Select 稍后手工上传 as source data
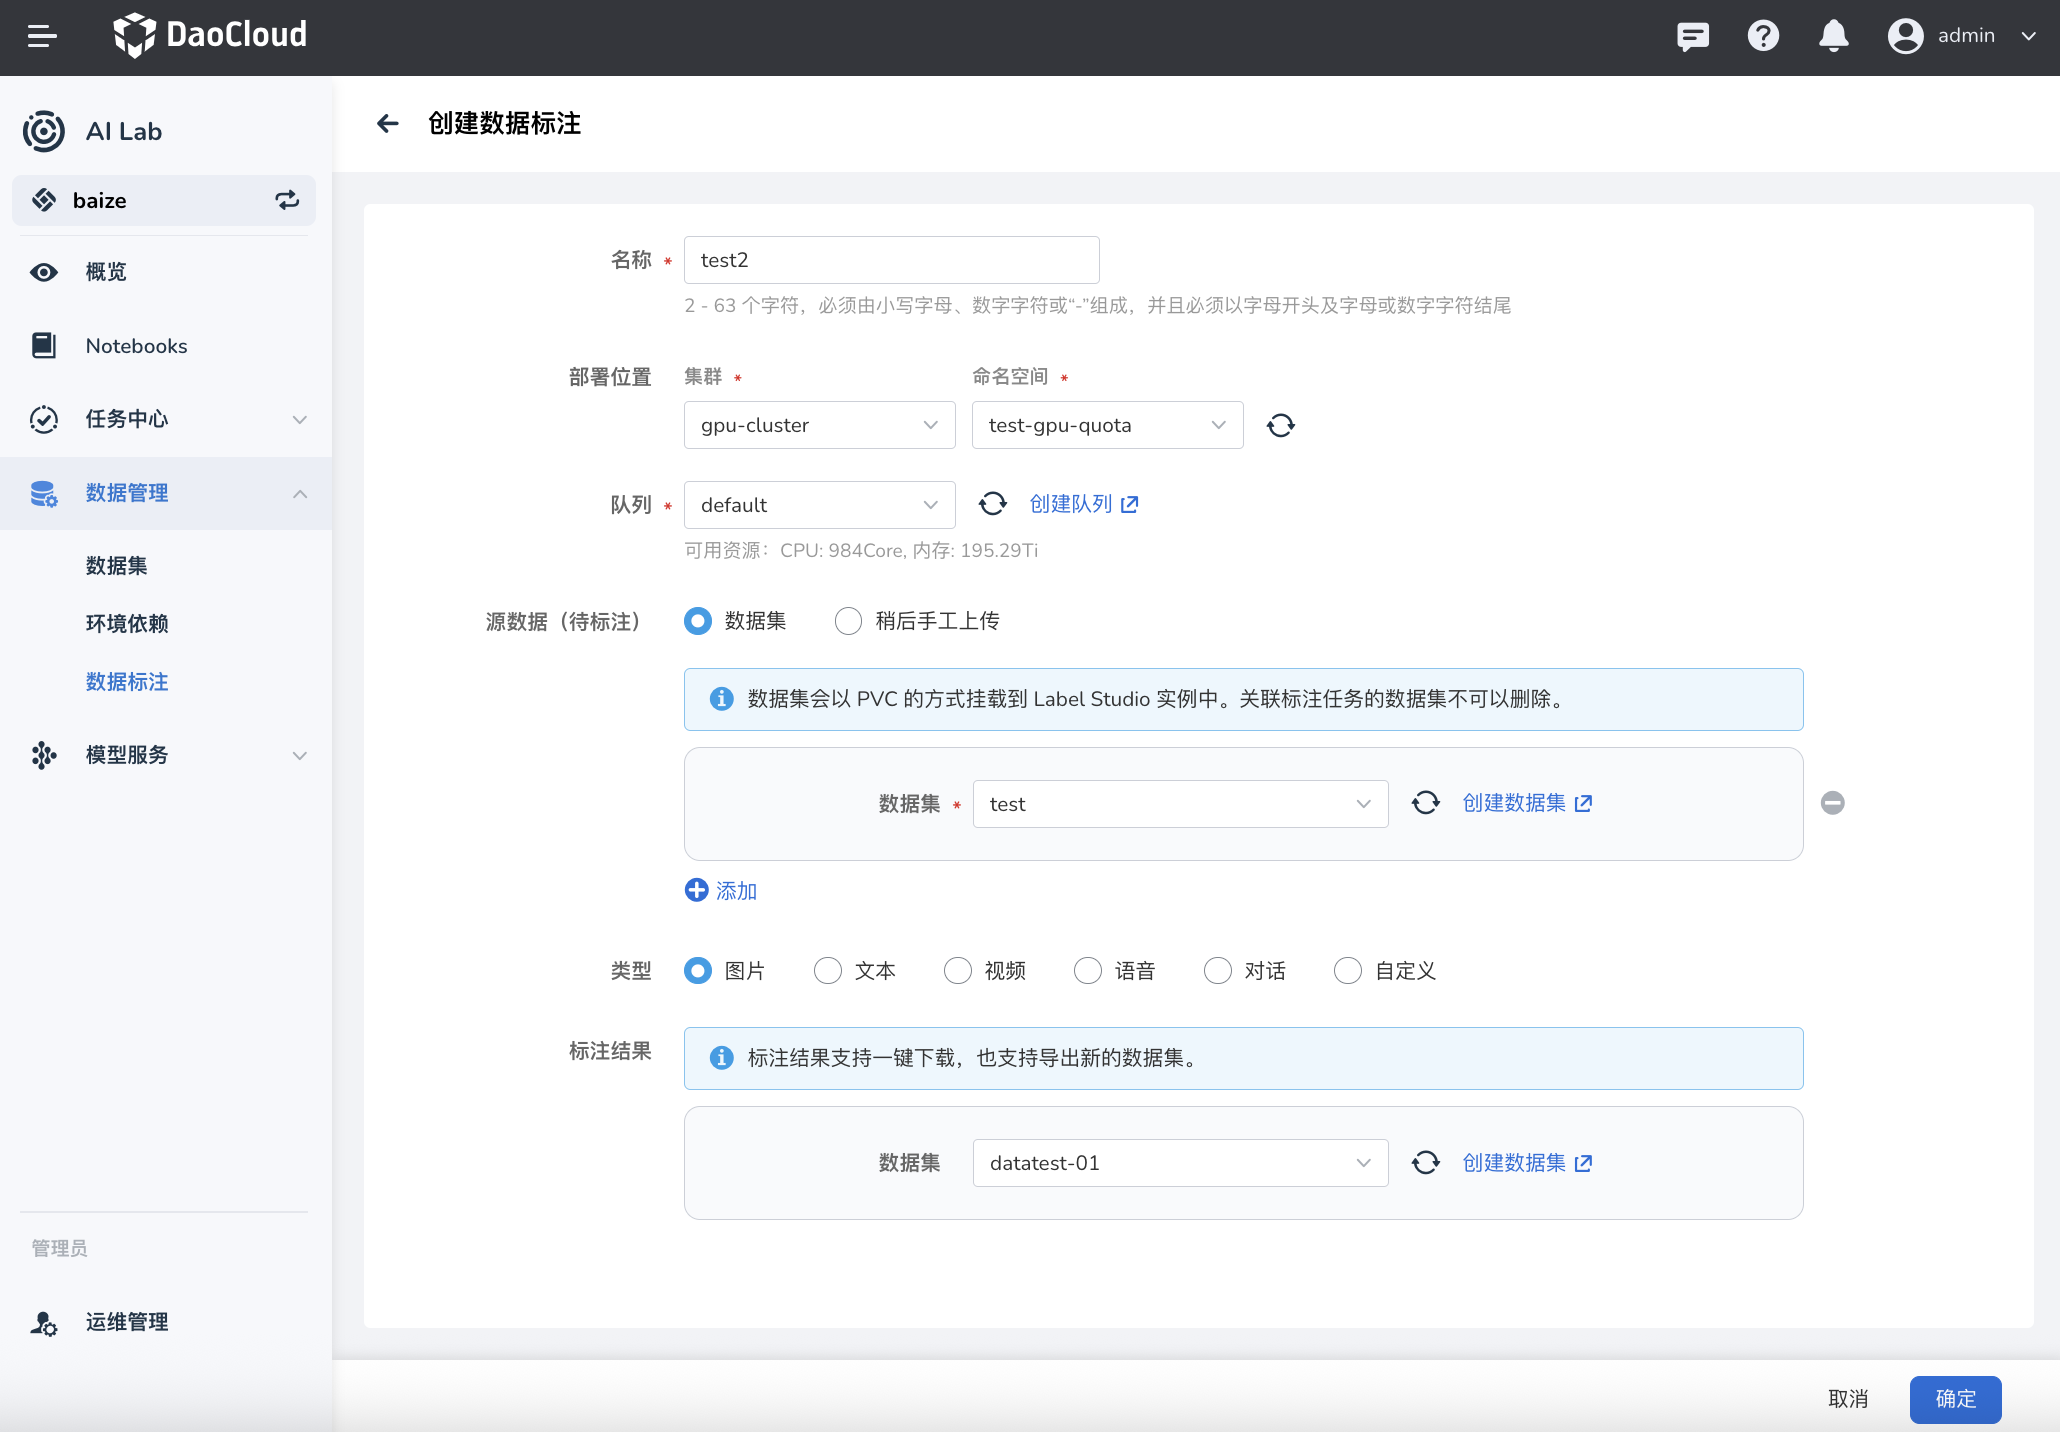 pos(848,621)
